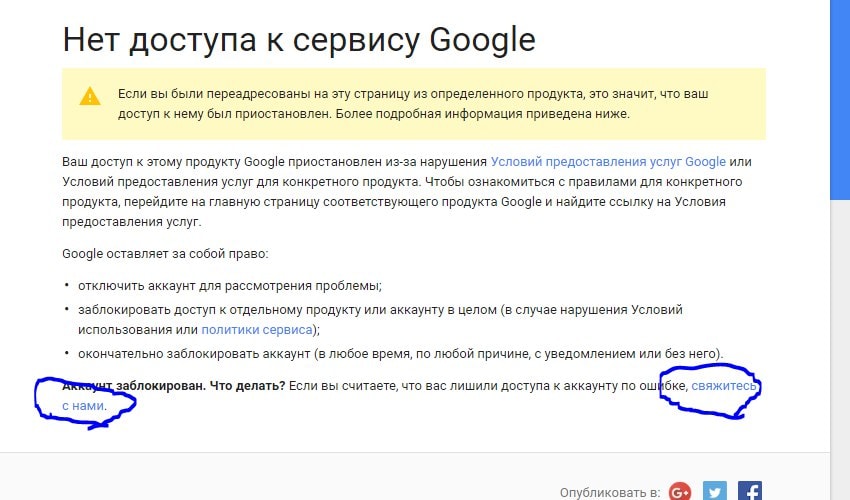
Task: Follow the свяжитесь link
Action: (724, 386)
